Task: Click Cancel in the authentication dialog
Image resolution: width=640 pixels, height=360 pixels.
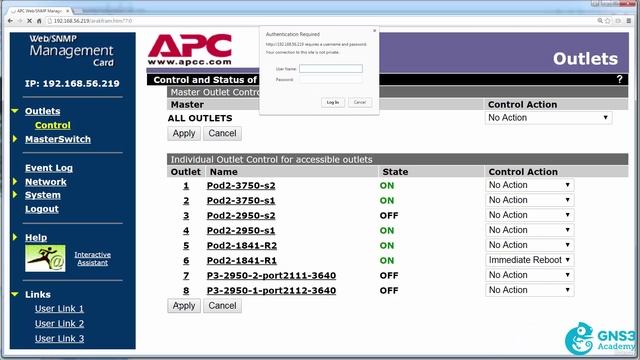Action: click(360, 102)
